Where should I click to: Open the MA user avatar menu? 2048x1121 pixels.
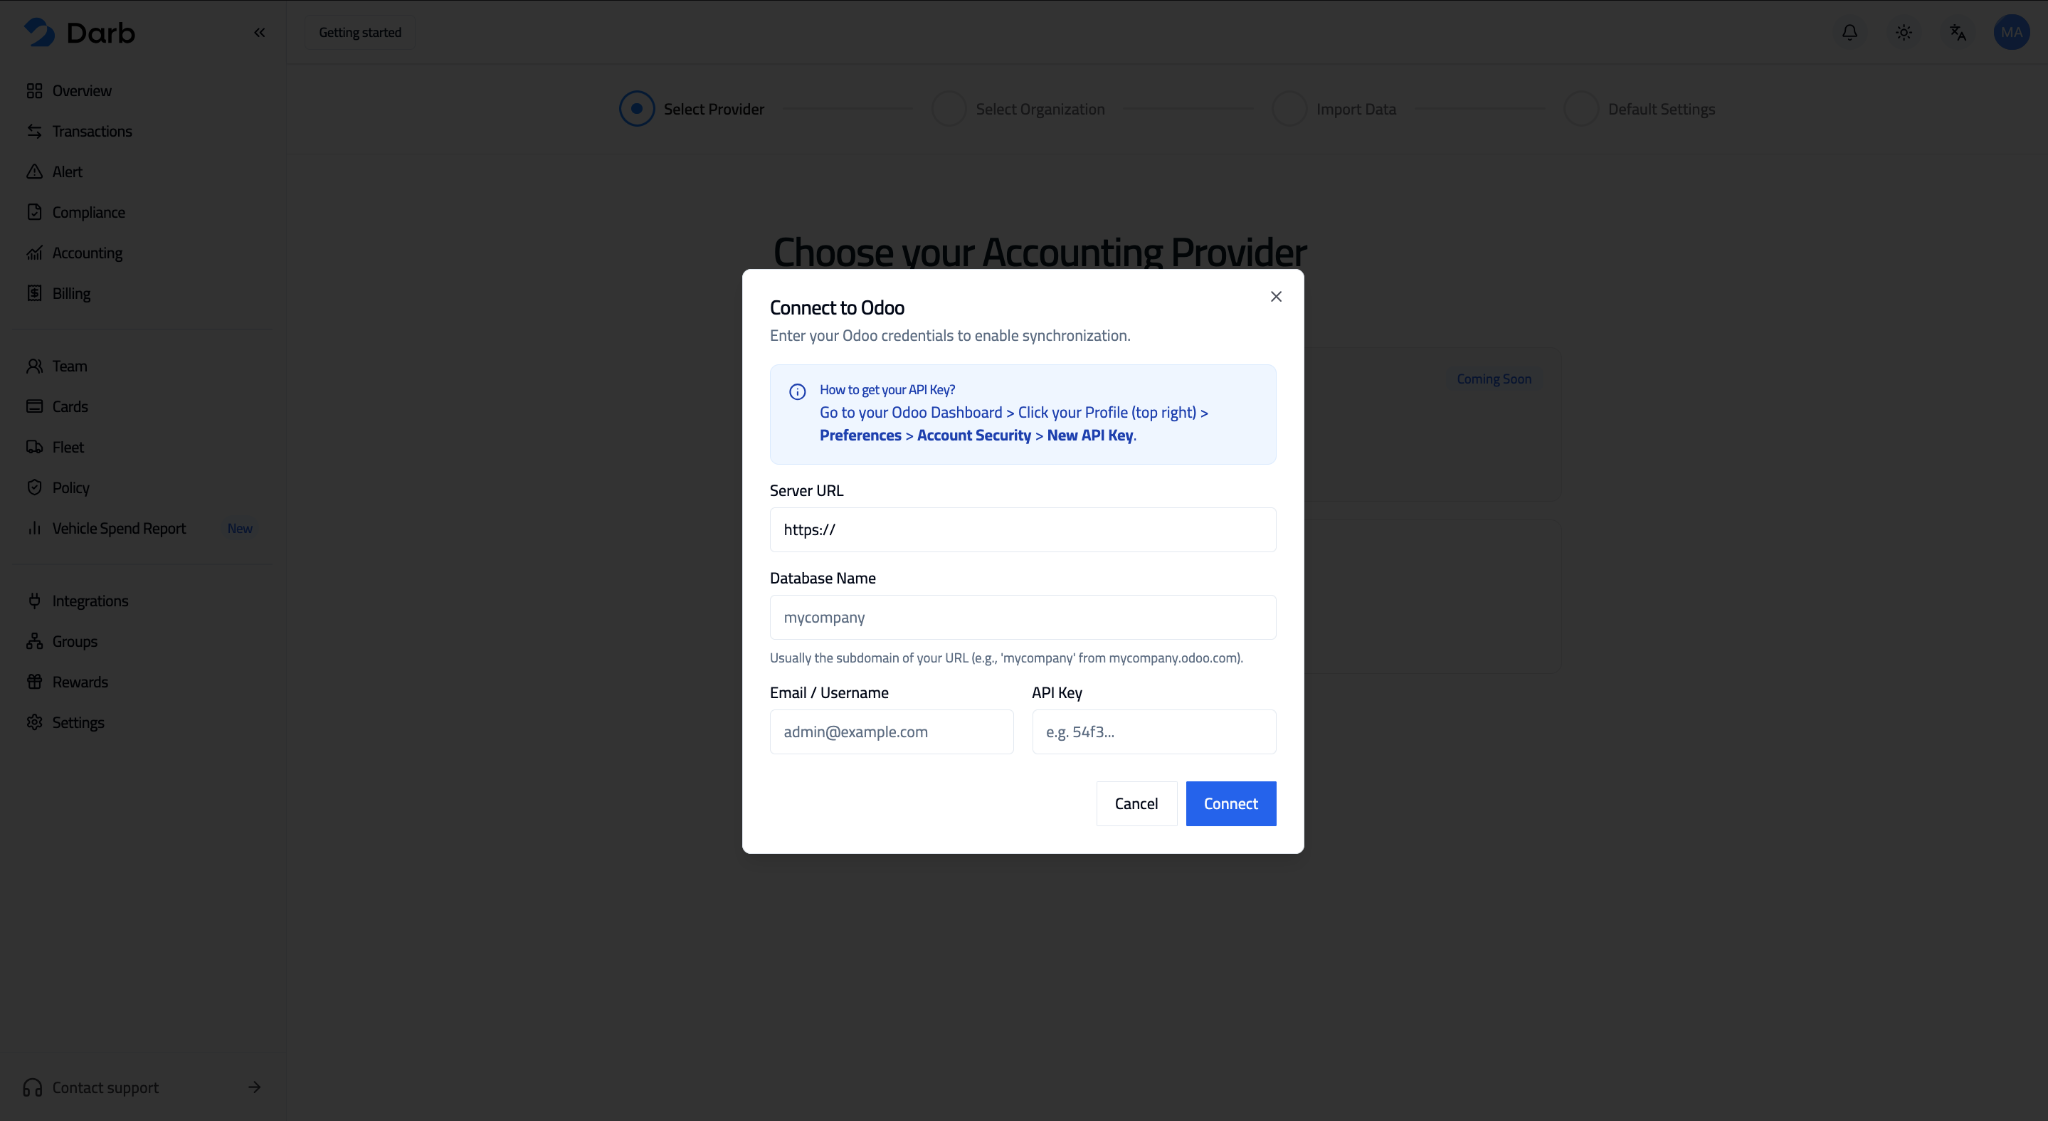point(2011,32)
